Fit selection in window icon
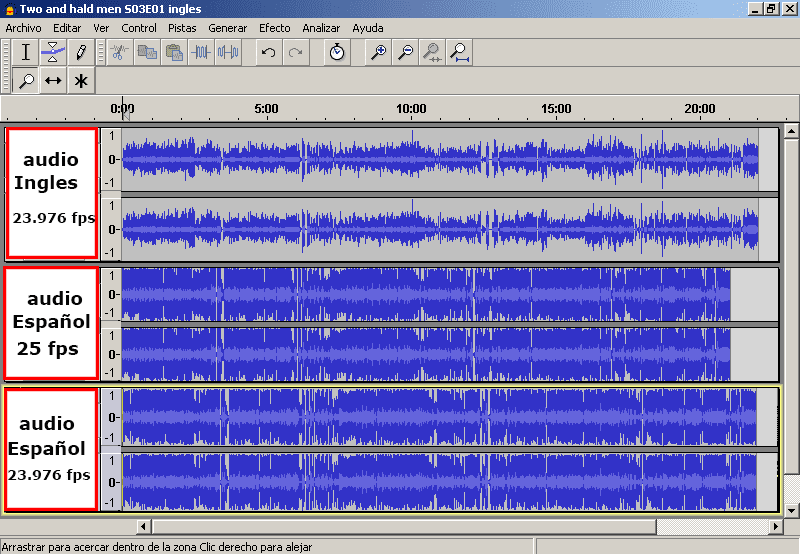Screen dimensions: 800x554 pos(432,53)
